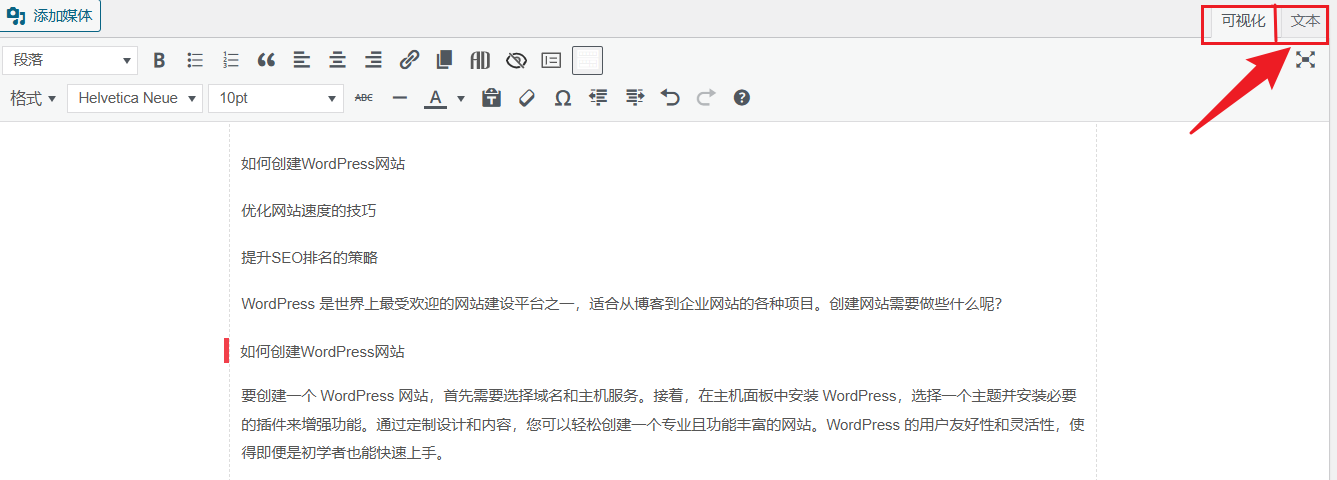Click the AD insert icon
The image size is (1337, 480).
click(480, 60)
